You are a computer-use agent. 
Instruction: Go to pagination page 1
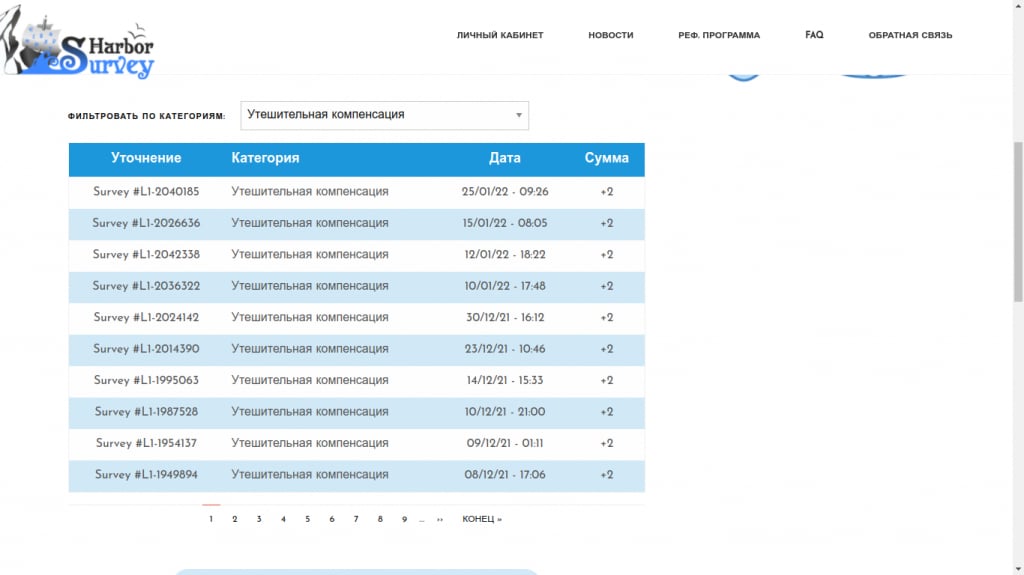click(211, 519)
